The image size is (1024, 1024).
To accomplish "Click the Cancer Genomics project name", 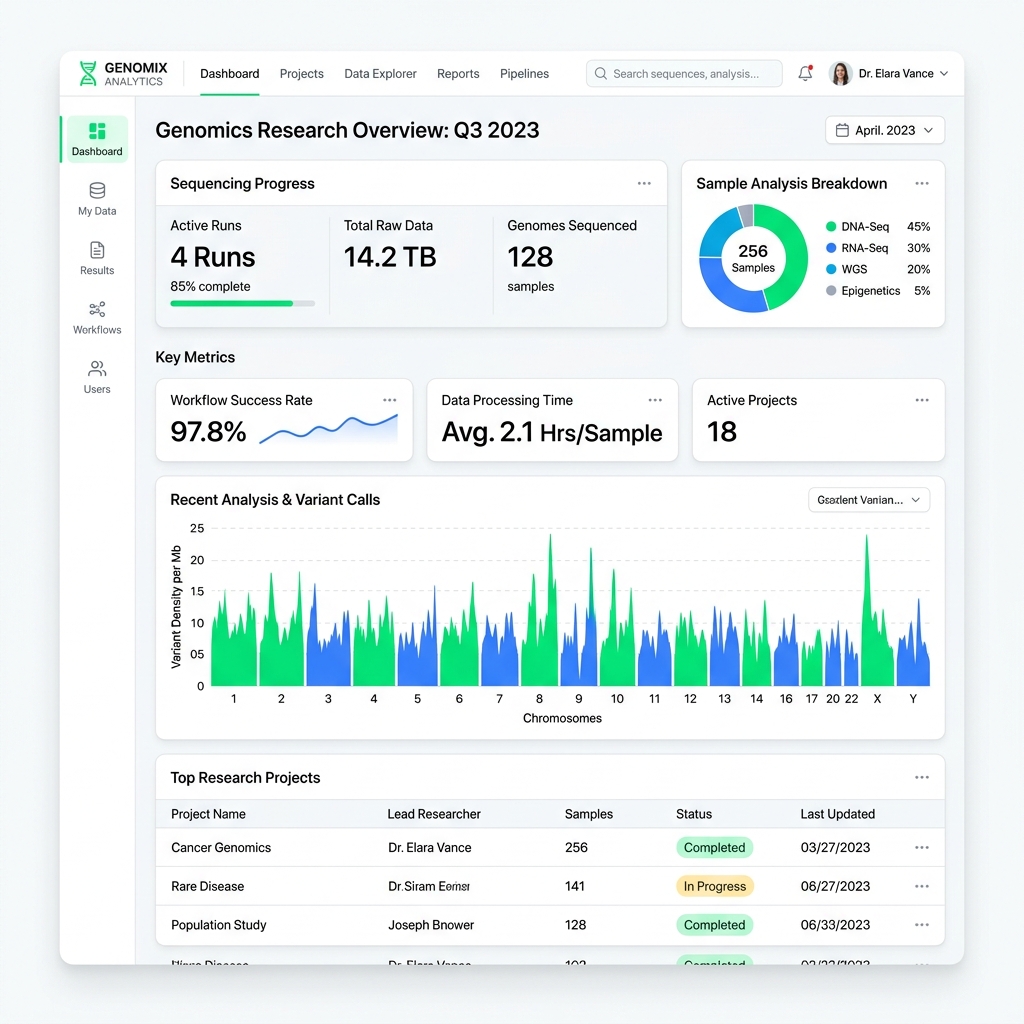I will click(221, 848).
